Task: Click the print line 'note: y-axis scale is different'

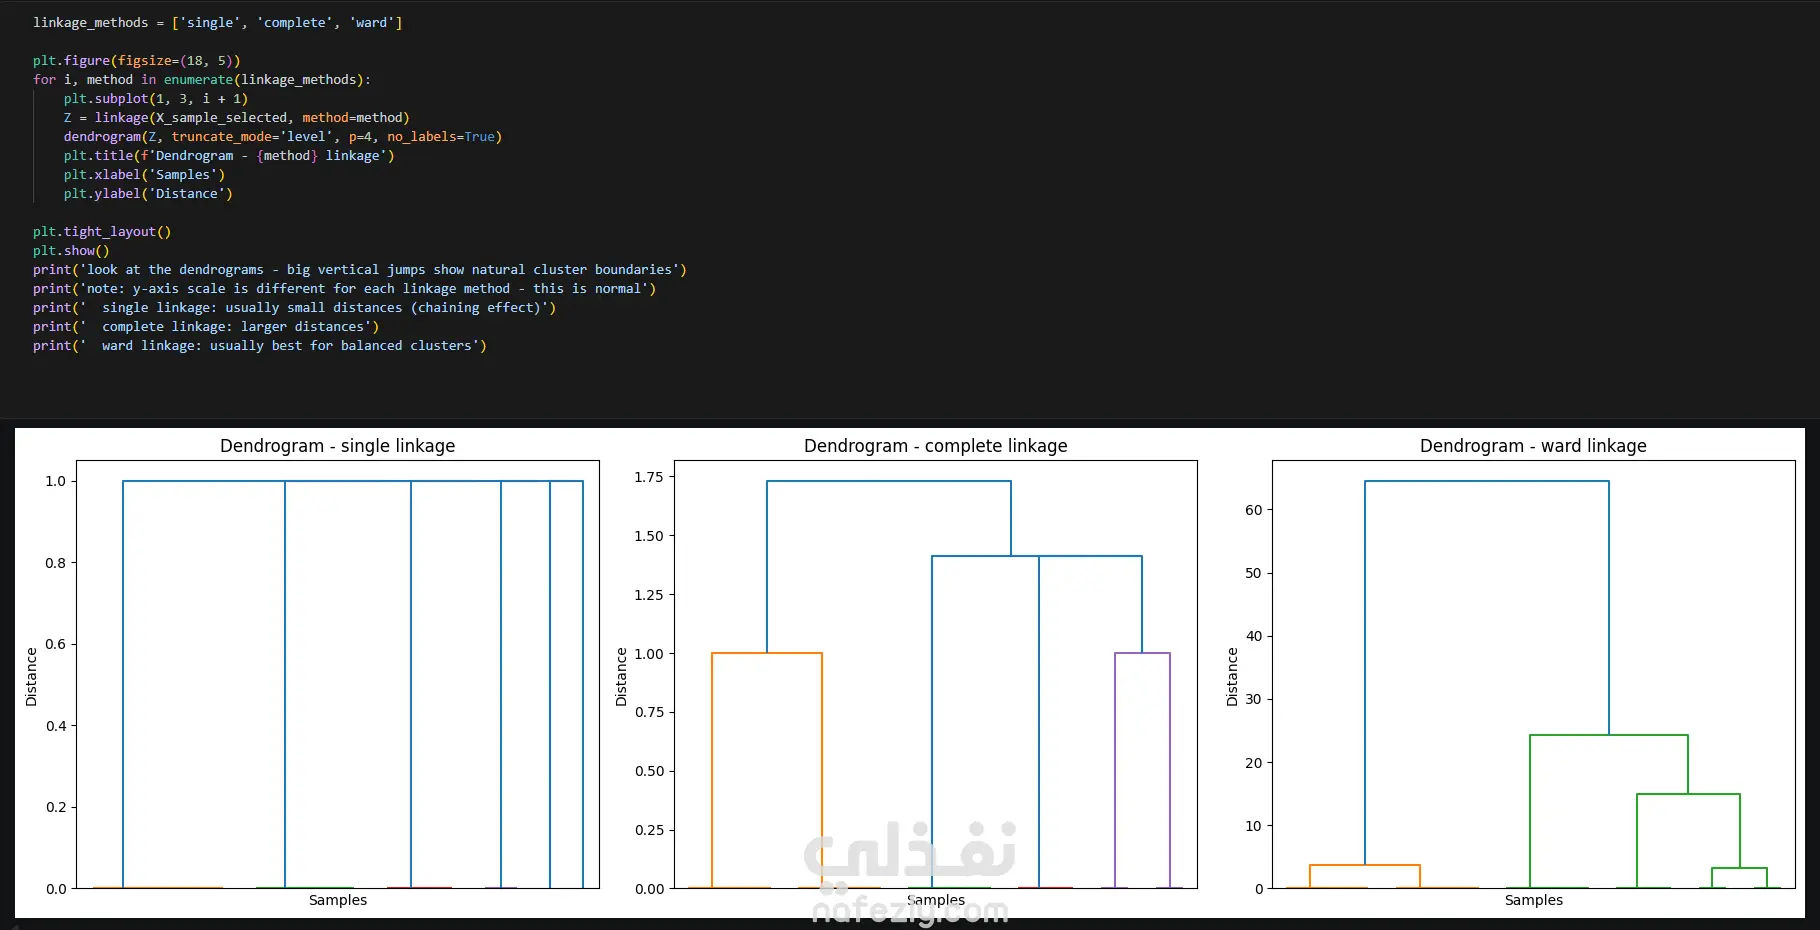Action: [x=344, y=288]
